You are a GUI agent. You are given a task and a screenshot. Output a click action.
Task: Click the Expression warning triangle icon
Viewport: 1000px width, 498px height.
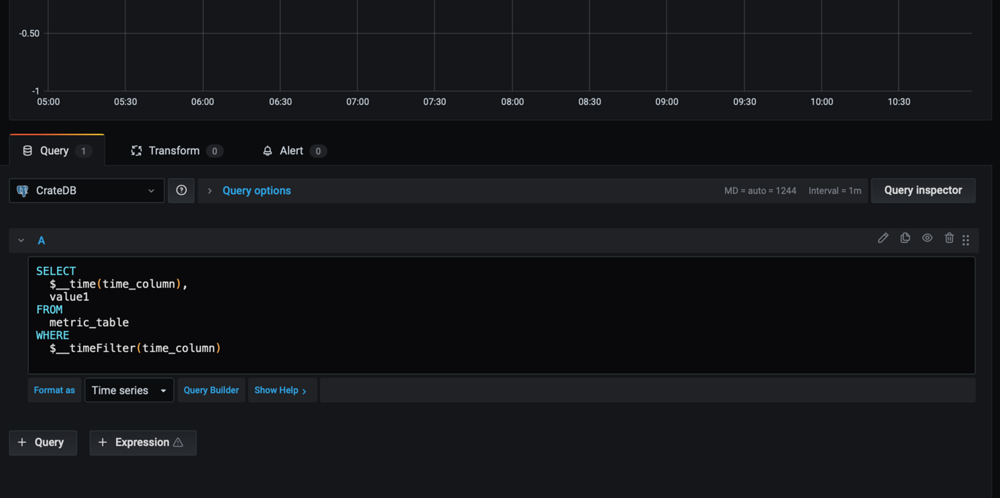click(x=178, y=443)
